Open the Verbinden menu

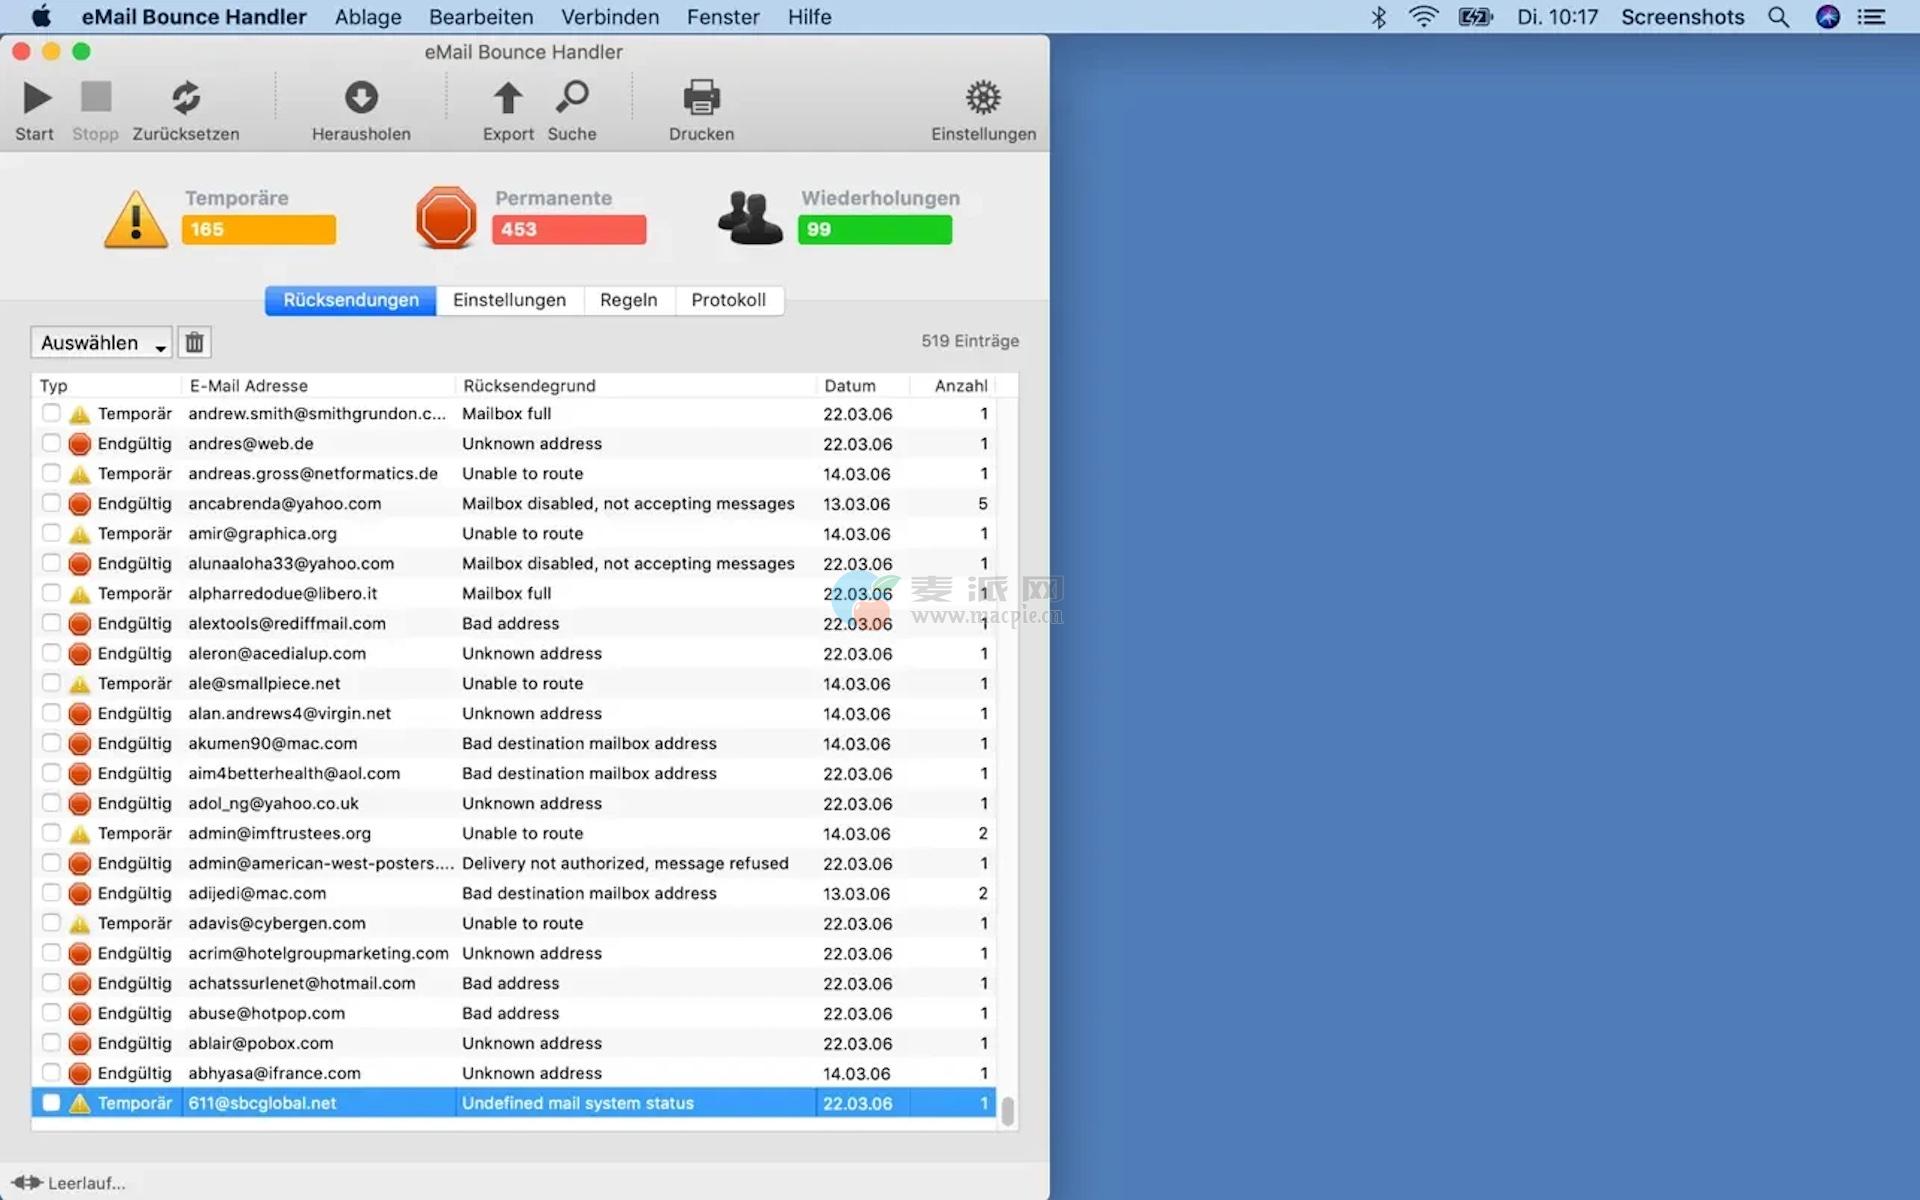[x=610, y=17]
